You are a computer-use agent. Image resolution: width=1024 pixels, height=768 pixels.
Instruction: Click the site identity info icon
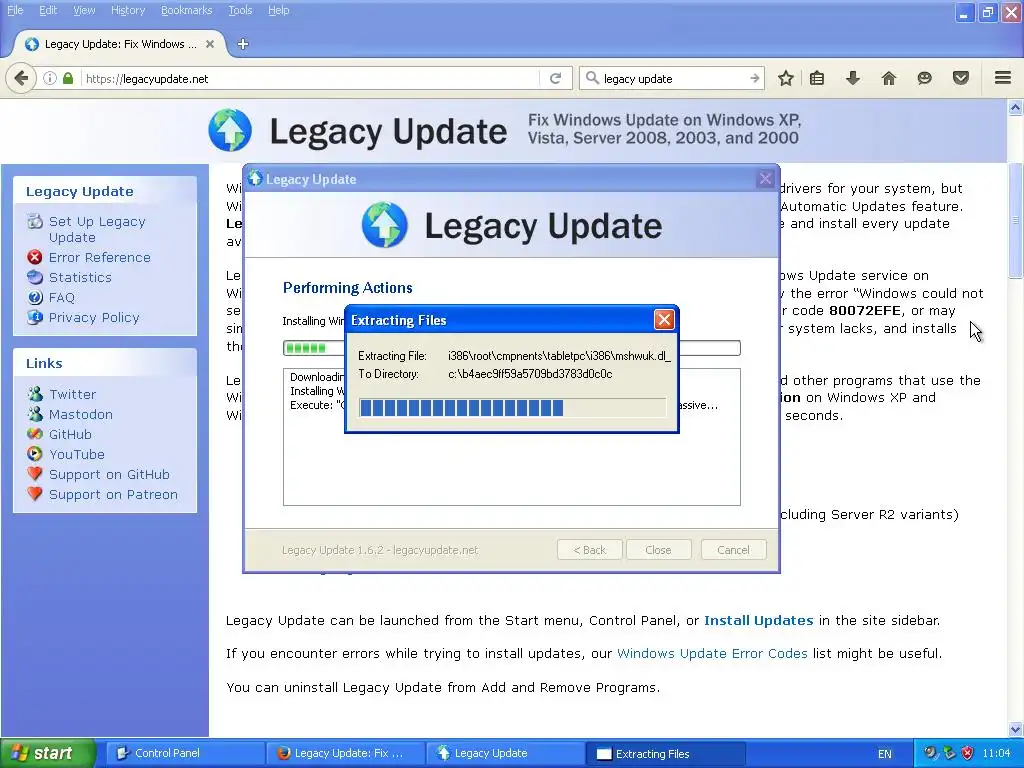pos(50,78)
